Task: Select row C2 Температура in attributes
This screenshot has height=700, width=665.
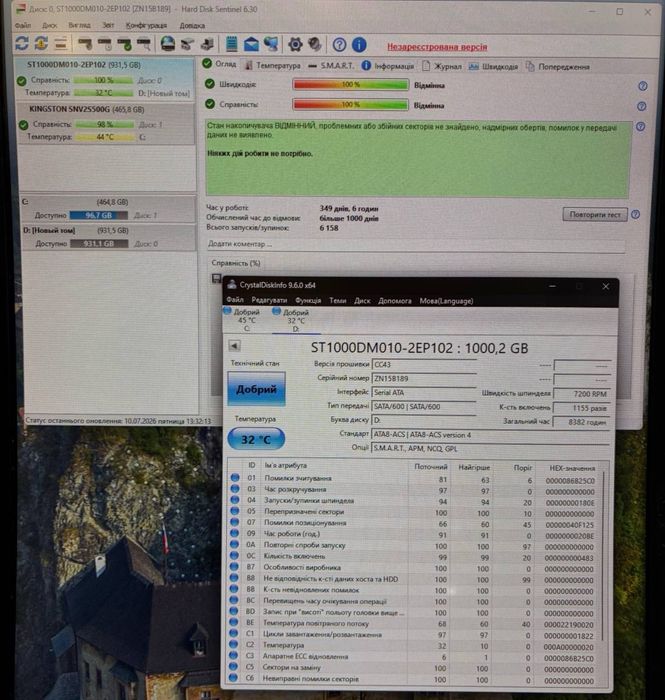Action: (415, 646)
